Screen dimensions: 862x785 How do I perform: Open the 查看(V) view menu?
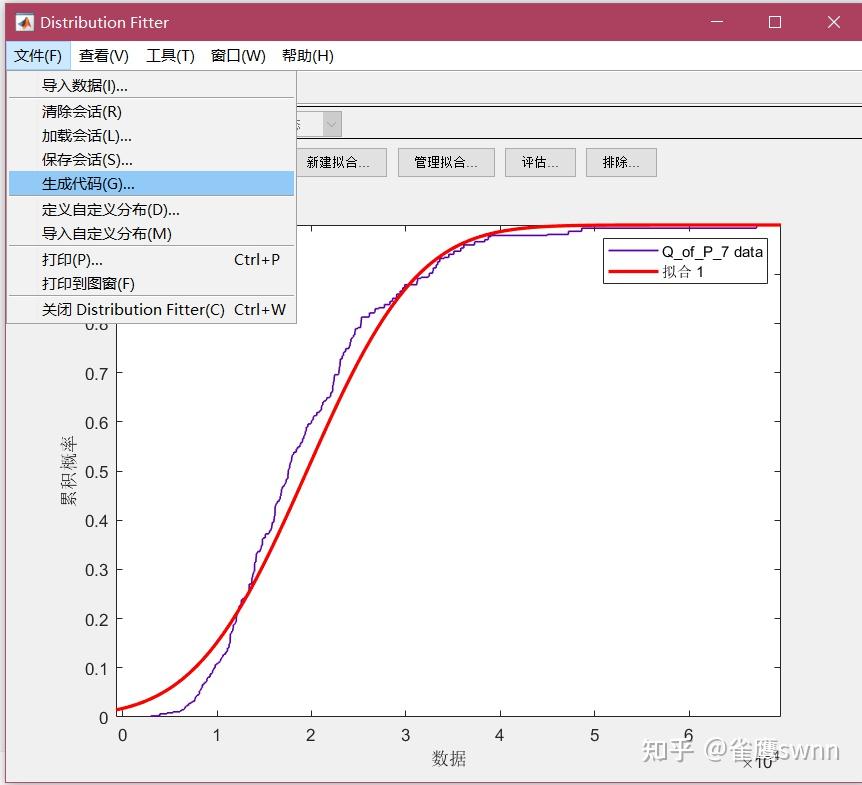pyautogui.click(x=103, y=56)
